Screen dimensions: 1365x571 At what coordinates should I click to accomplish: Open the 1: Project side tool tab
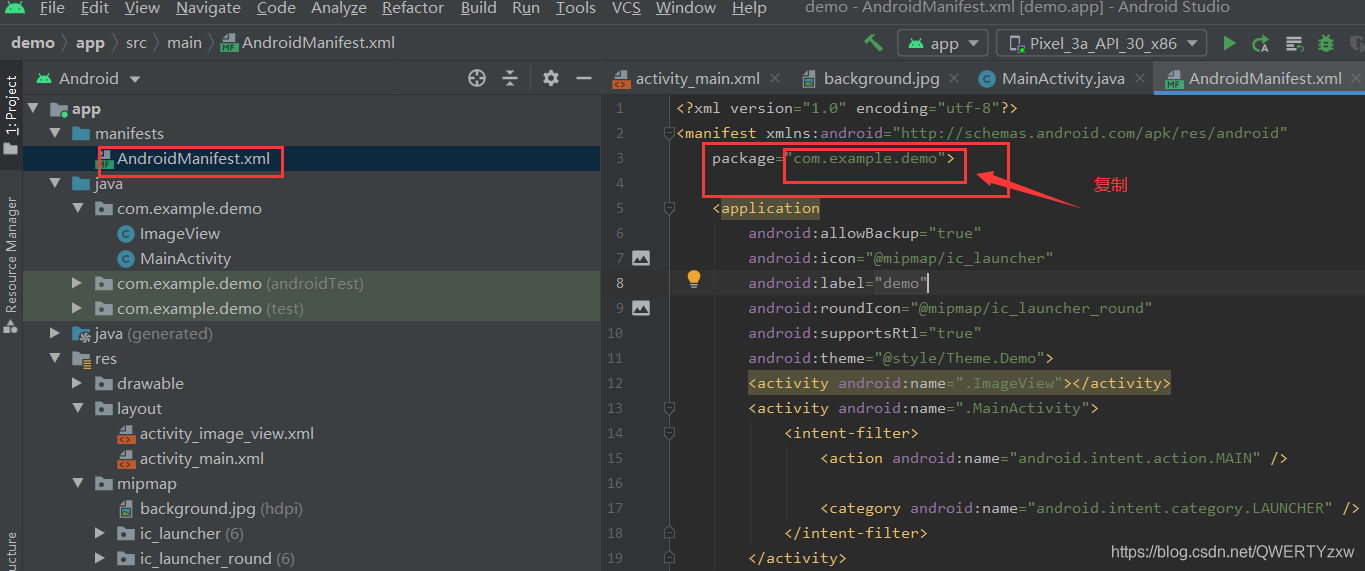[x=11, y=106]
